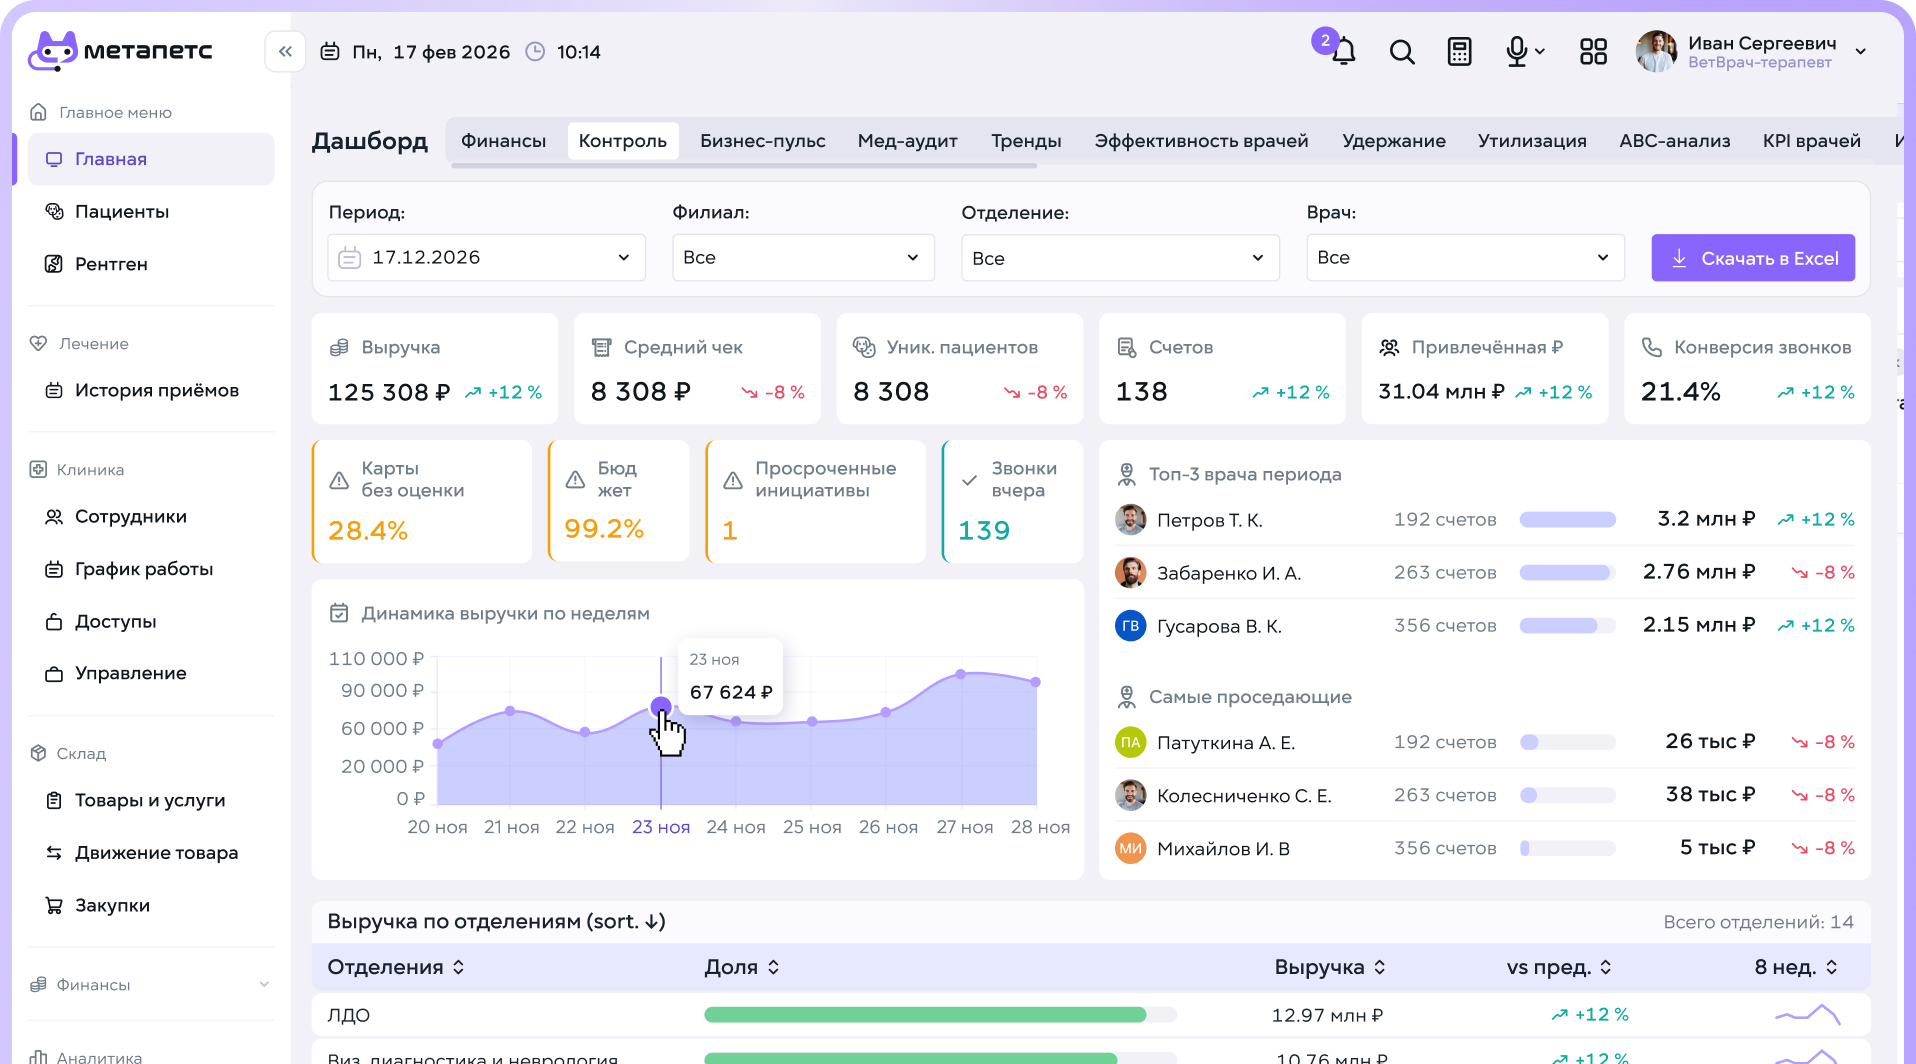Open the search magnifier icon
The width and height of the screenshot is (1916, 1064).
[1402, 52]
